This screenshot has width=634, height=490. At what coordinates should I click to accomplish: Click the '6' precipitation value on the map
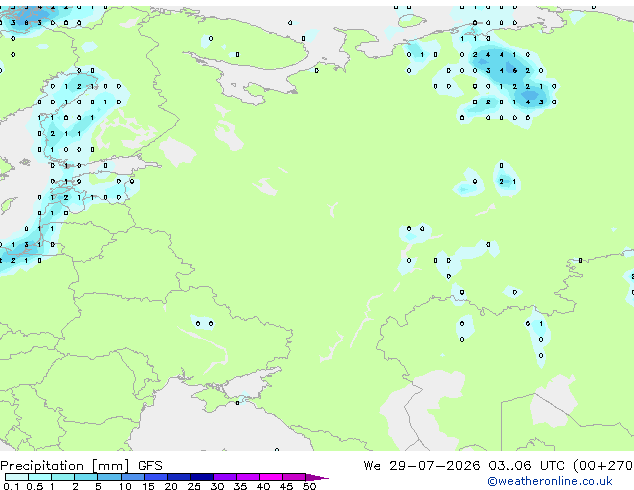tap(514, 70)
